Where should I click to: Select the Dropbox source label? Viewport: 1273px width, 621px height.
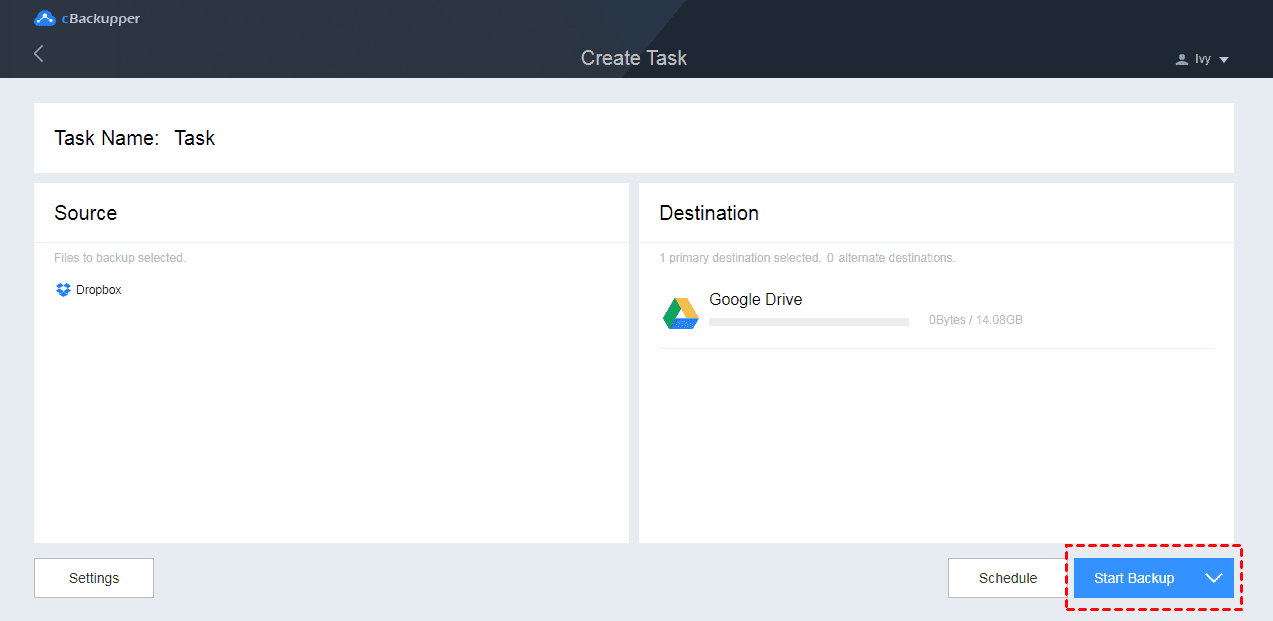pyautogui.click(x=99, y=290)
